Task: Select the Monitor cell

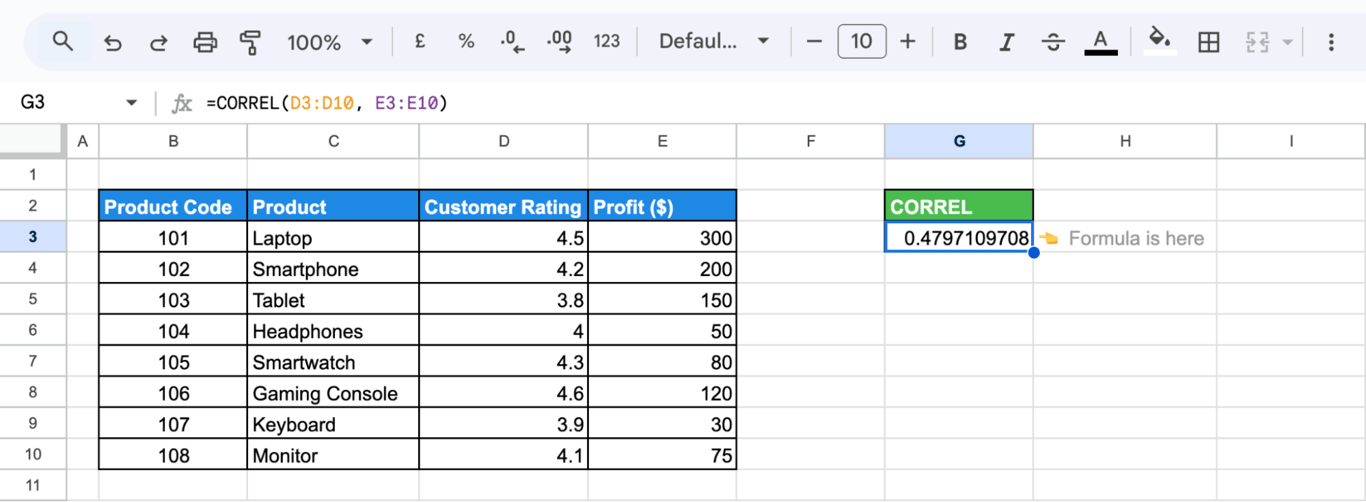Action: [333, 455]
